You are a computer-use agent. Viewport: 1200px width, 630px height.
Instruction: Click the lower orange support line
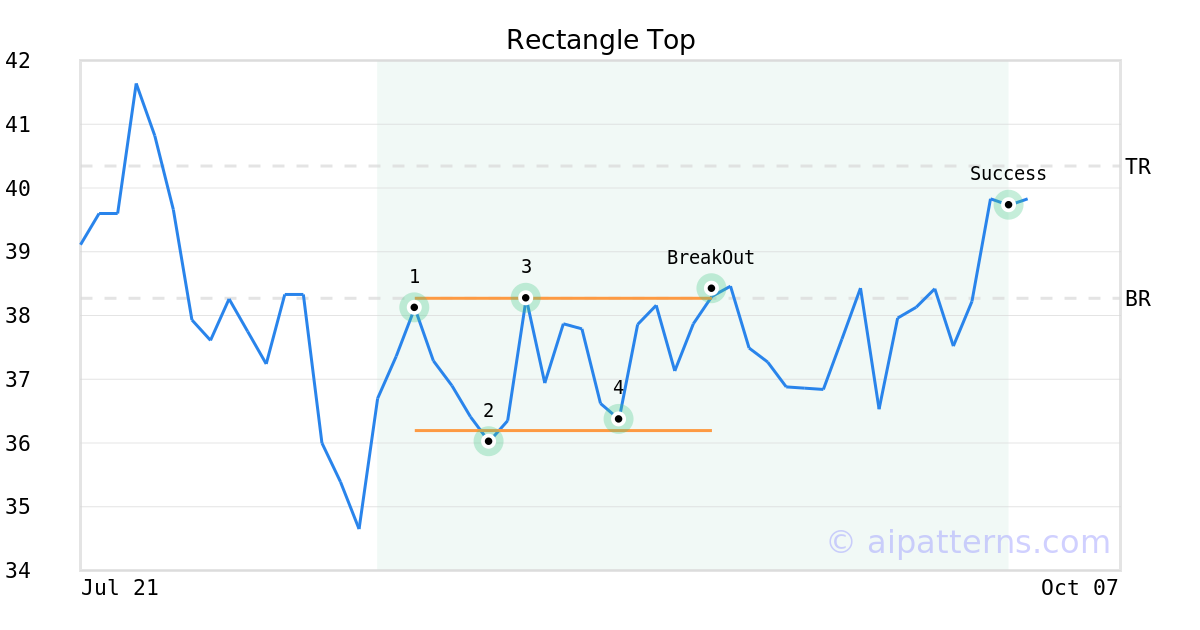pos(560,430)
